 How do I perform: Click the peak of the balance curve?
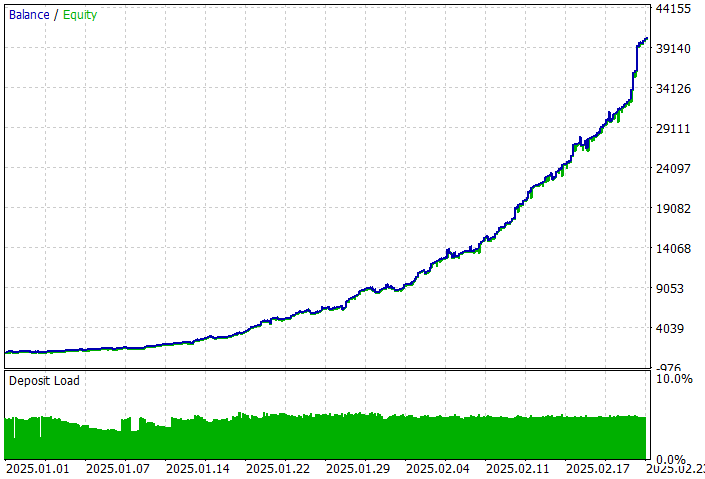(646, 39)
